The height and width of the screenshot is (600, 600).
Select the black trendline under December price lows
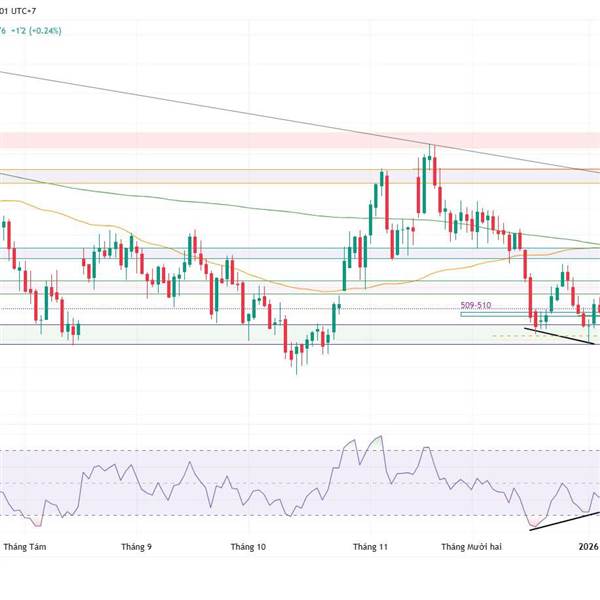559,336
